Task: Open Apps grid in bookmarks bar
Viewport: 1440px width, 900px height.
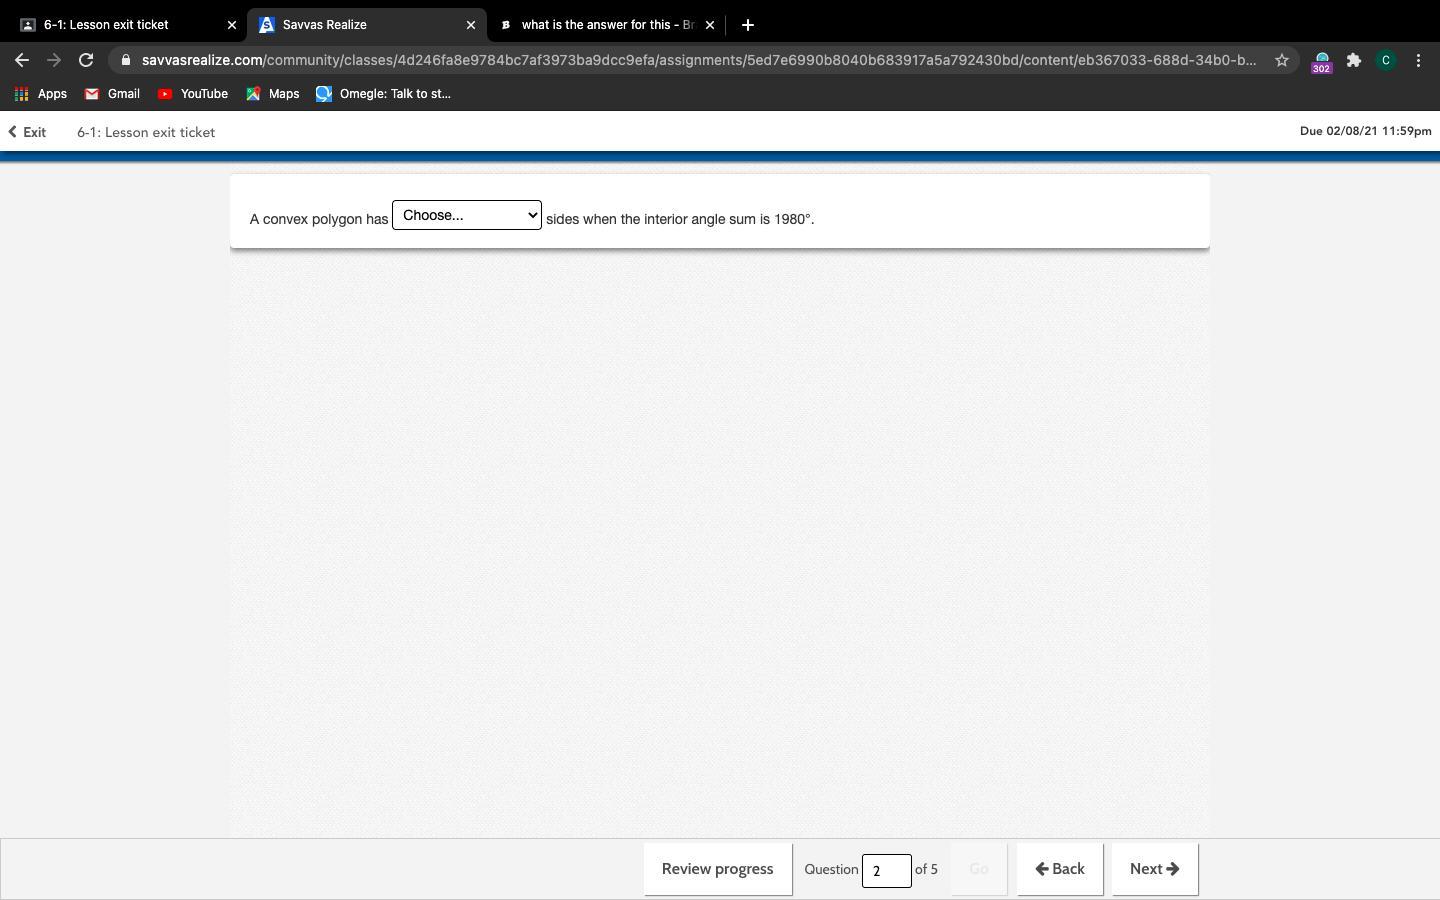Action: [40, 94]
